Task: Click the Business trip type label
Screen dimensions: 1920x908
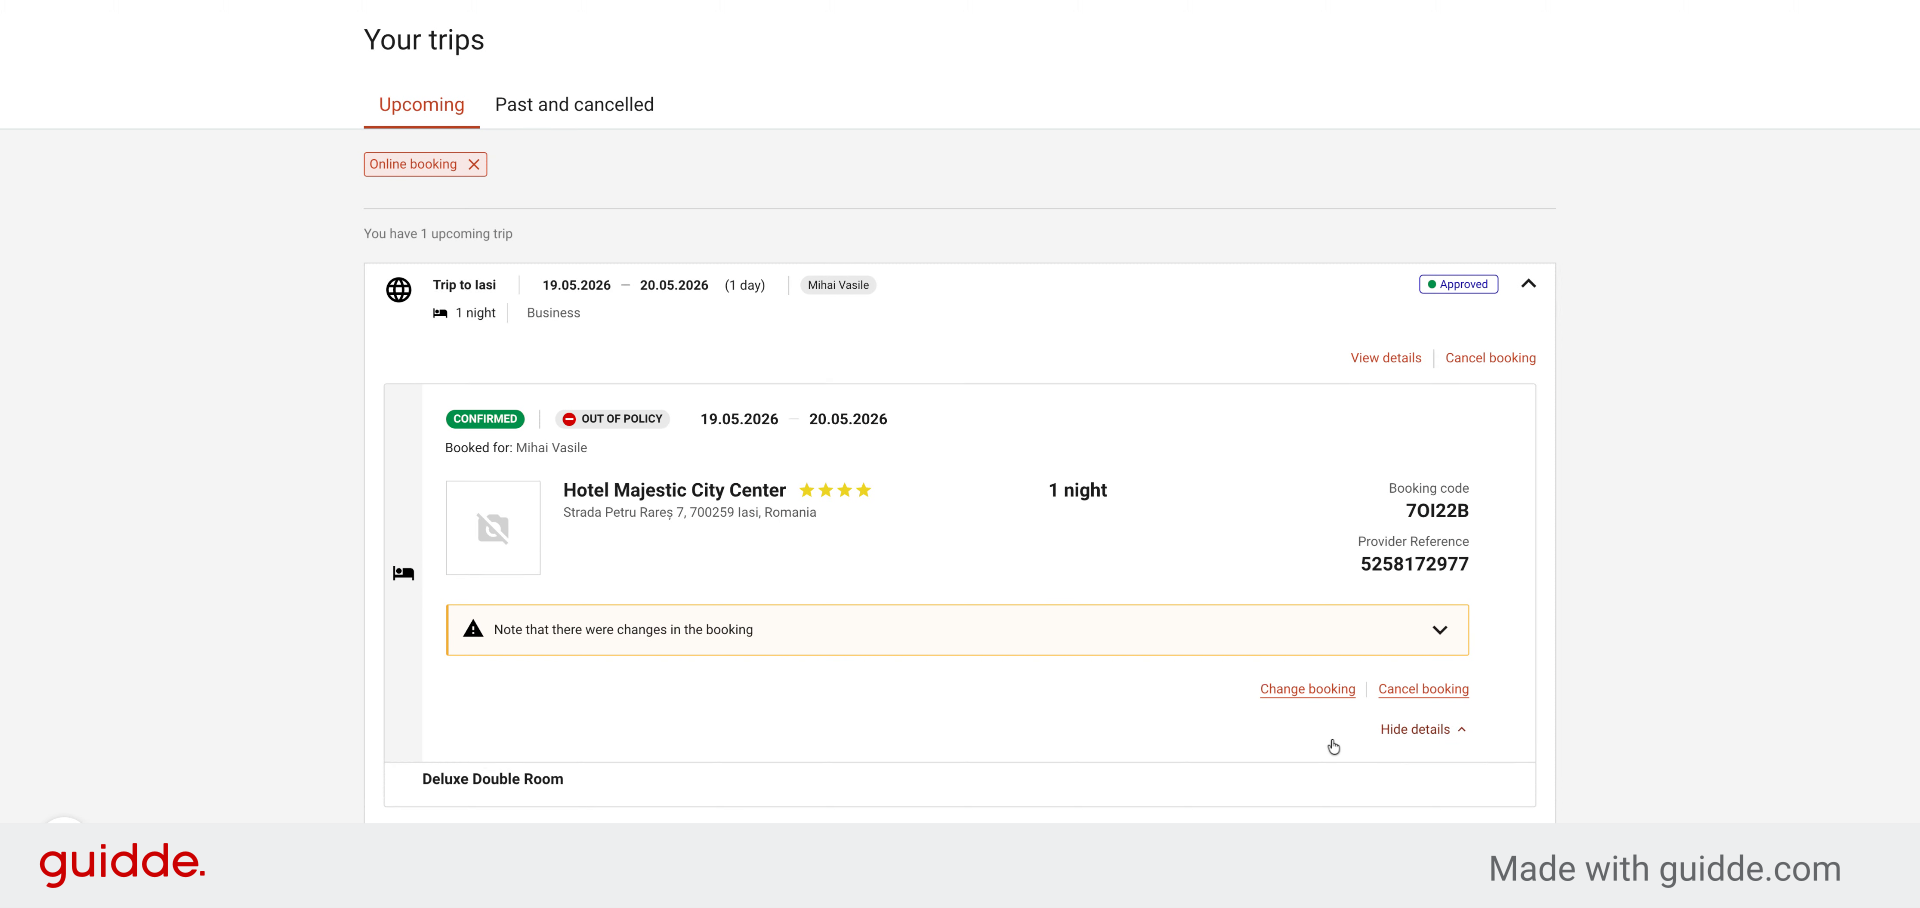Action: pyautogui.click(x=553, y=313)
